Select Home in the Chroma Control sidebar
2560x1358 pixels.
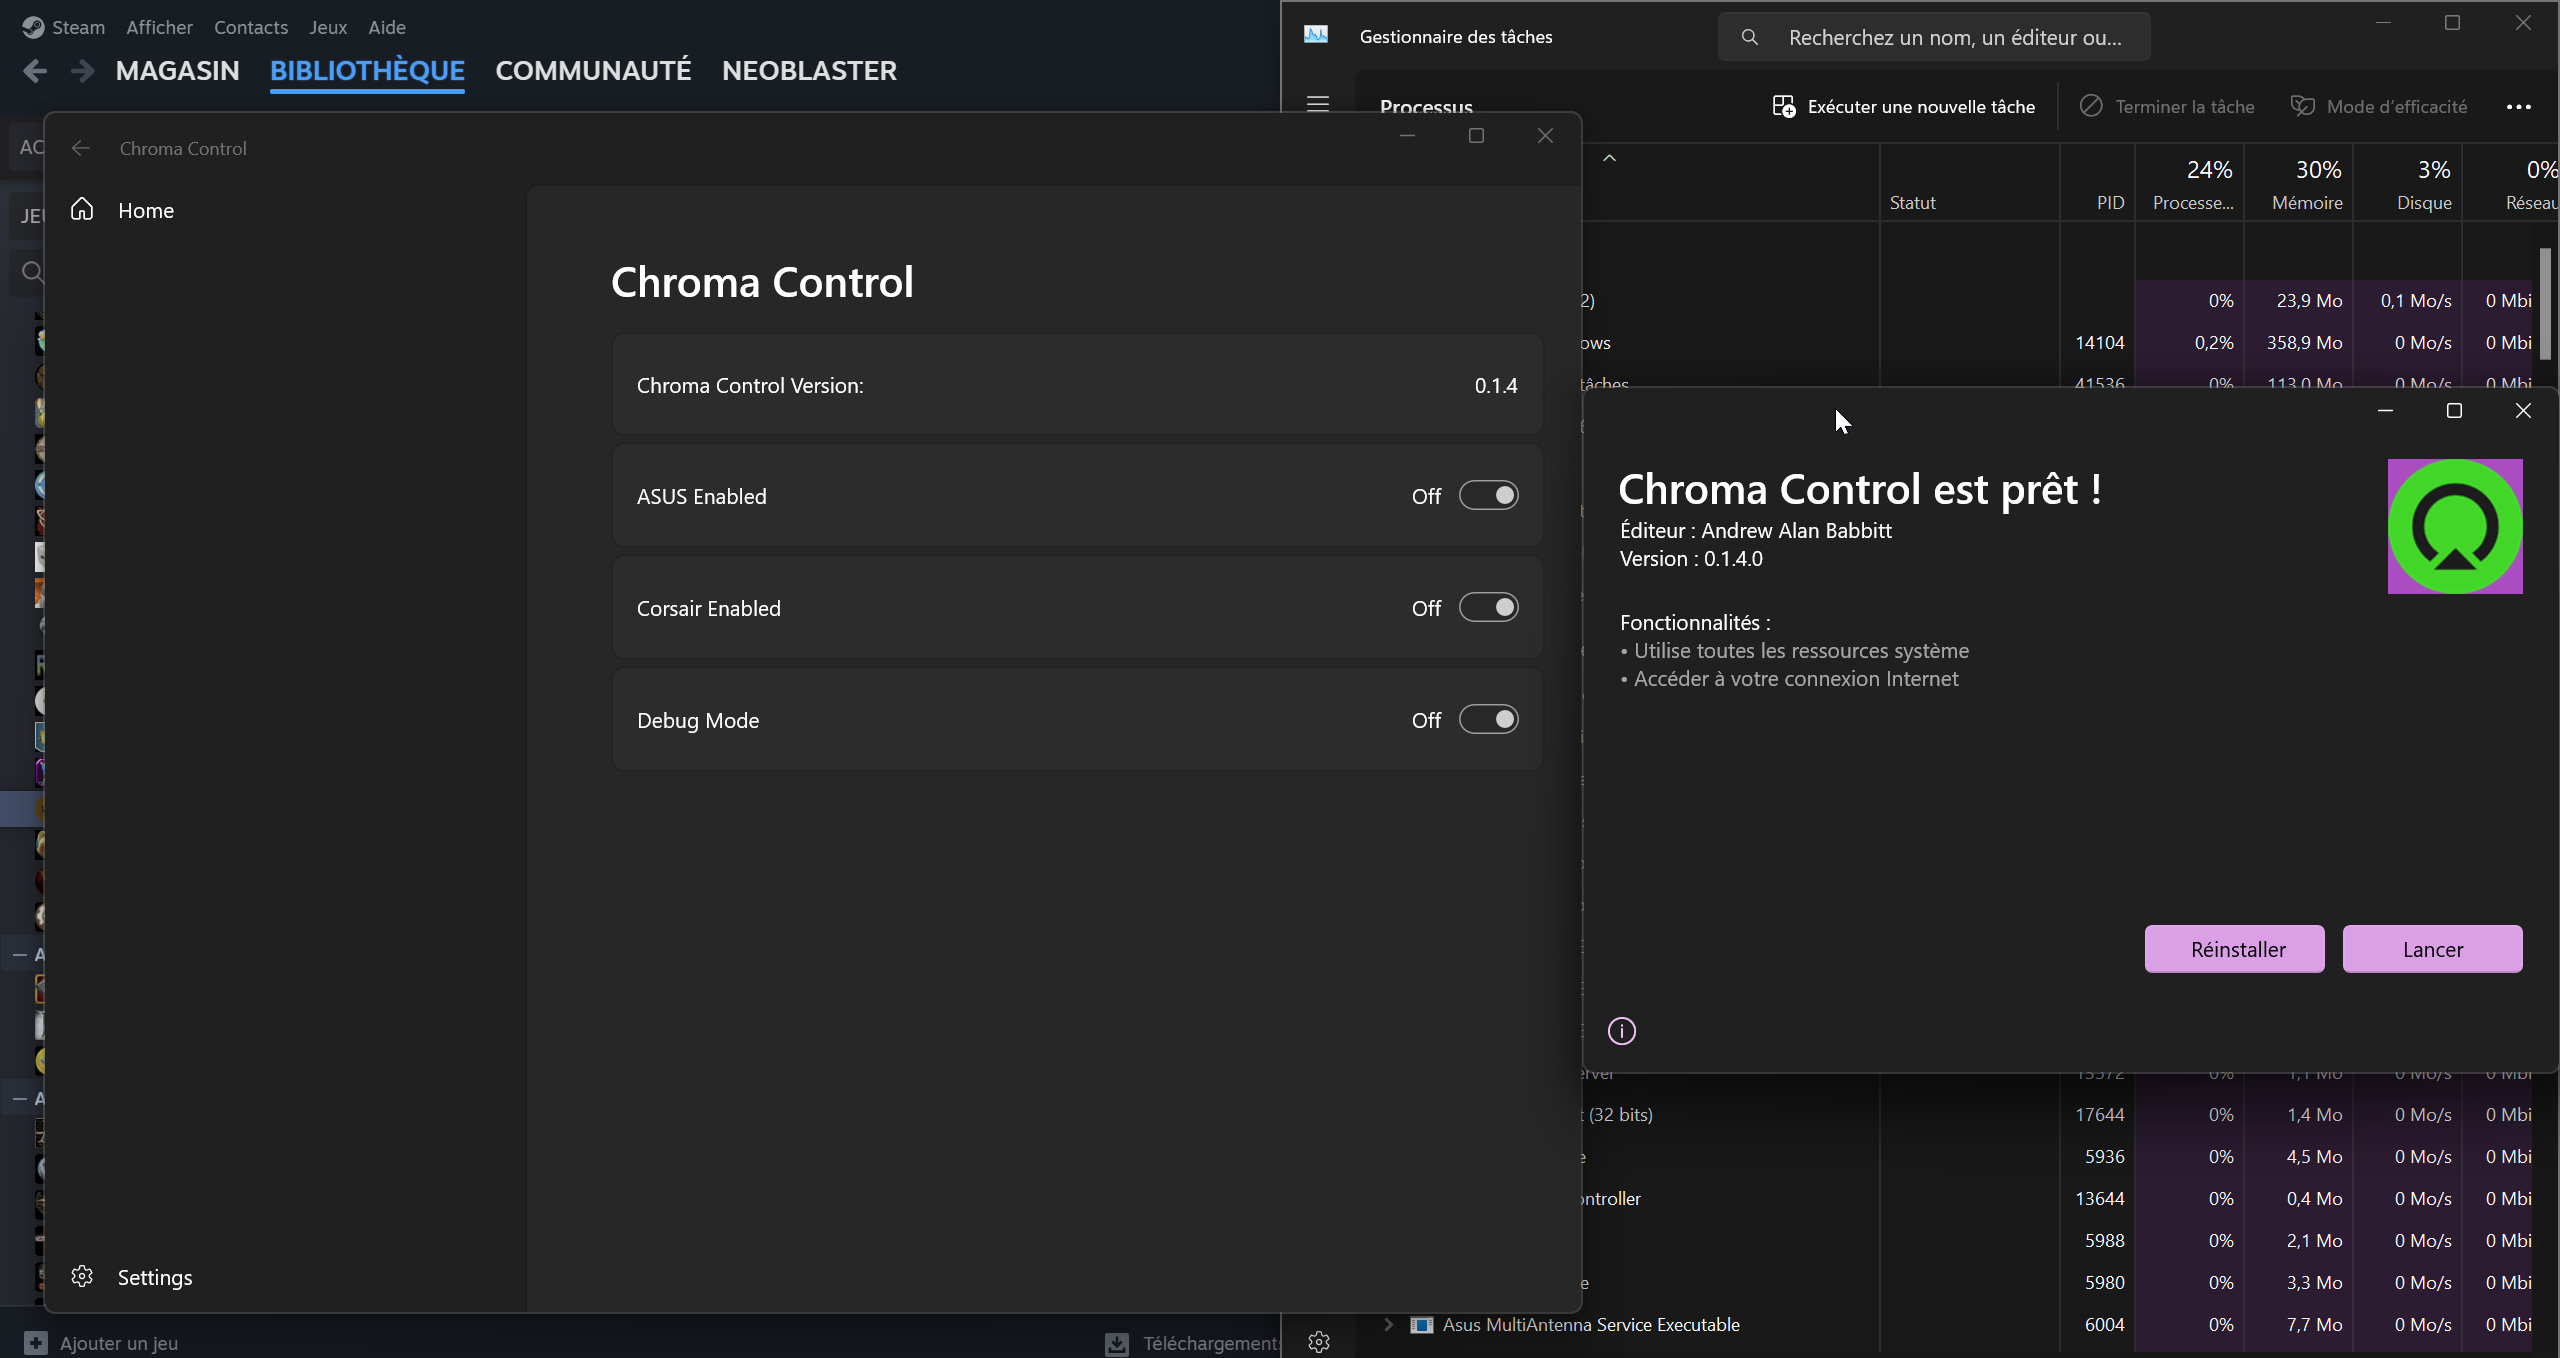(145, 210)
